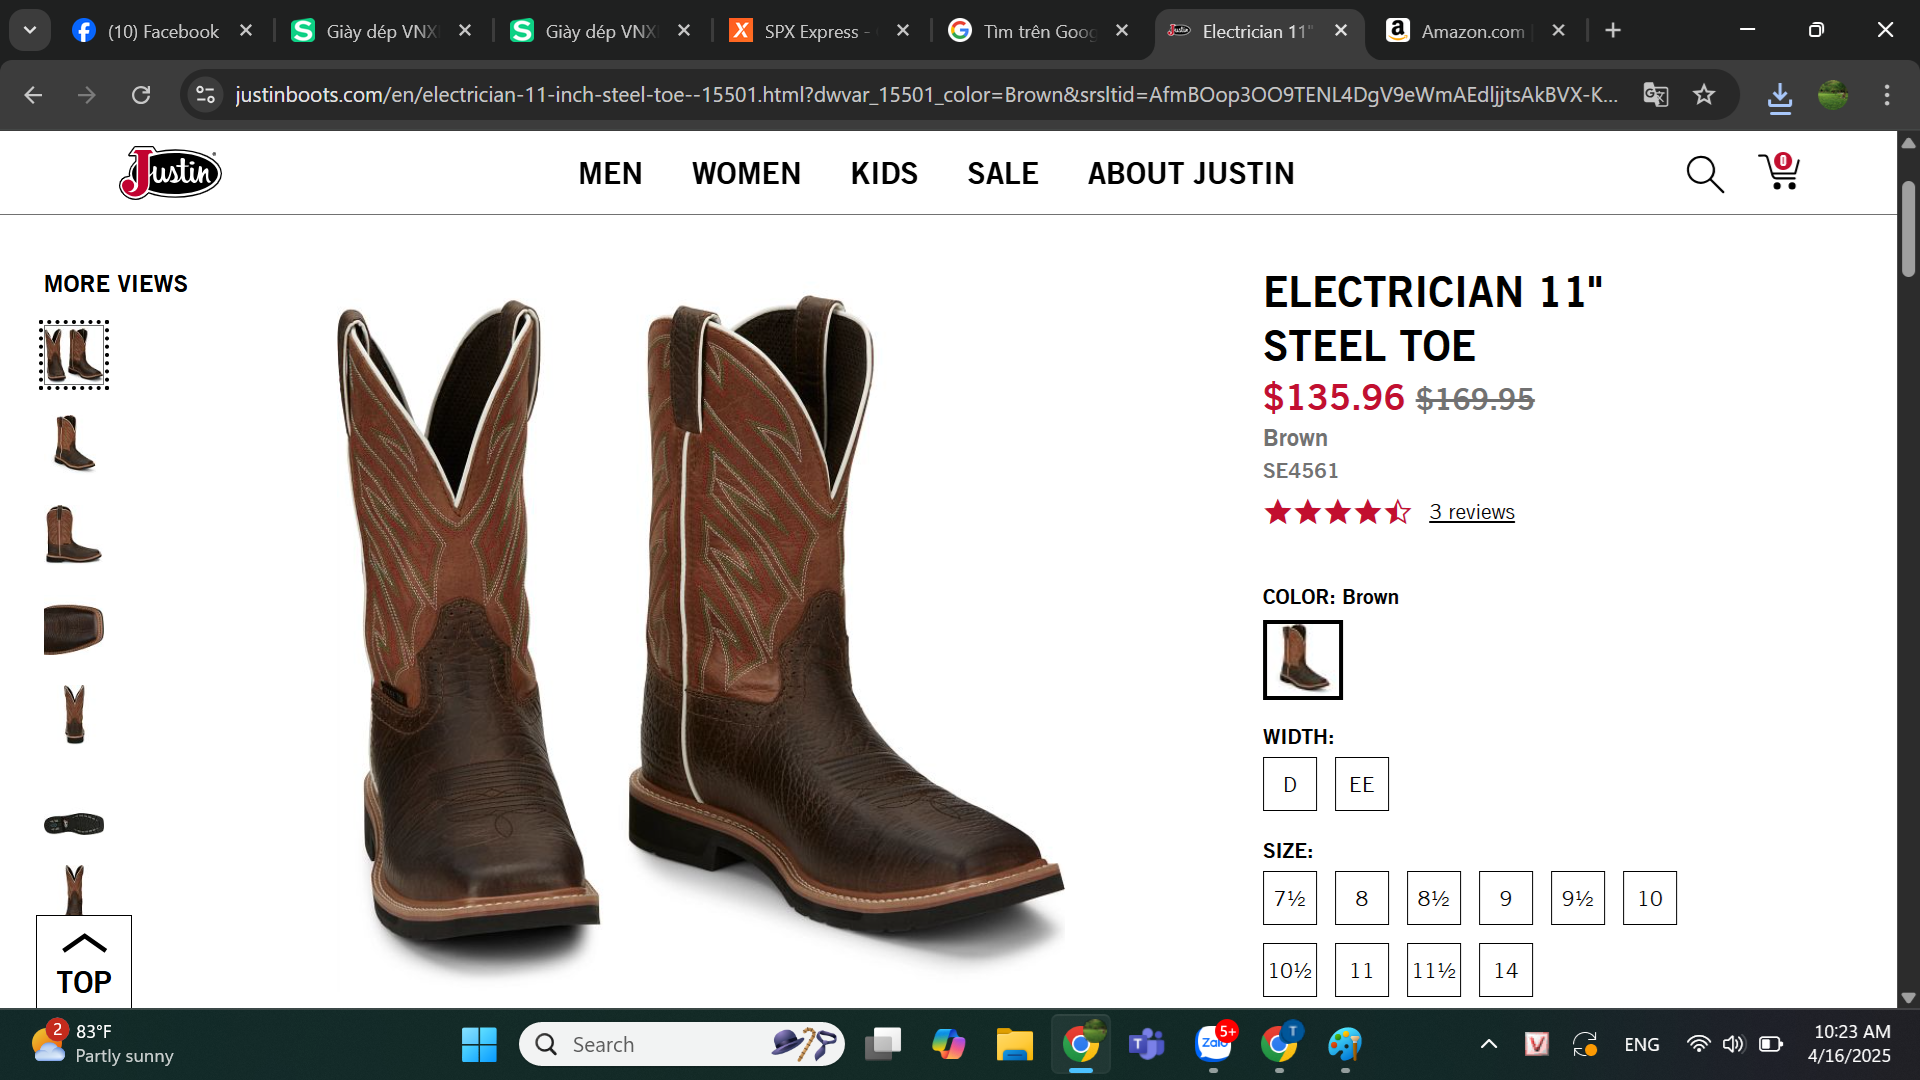The width and height of the screenshot is (1920, 1080).
Task: View the boot sole thumbnail
Action: [74, 824]
